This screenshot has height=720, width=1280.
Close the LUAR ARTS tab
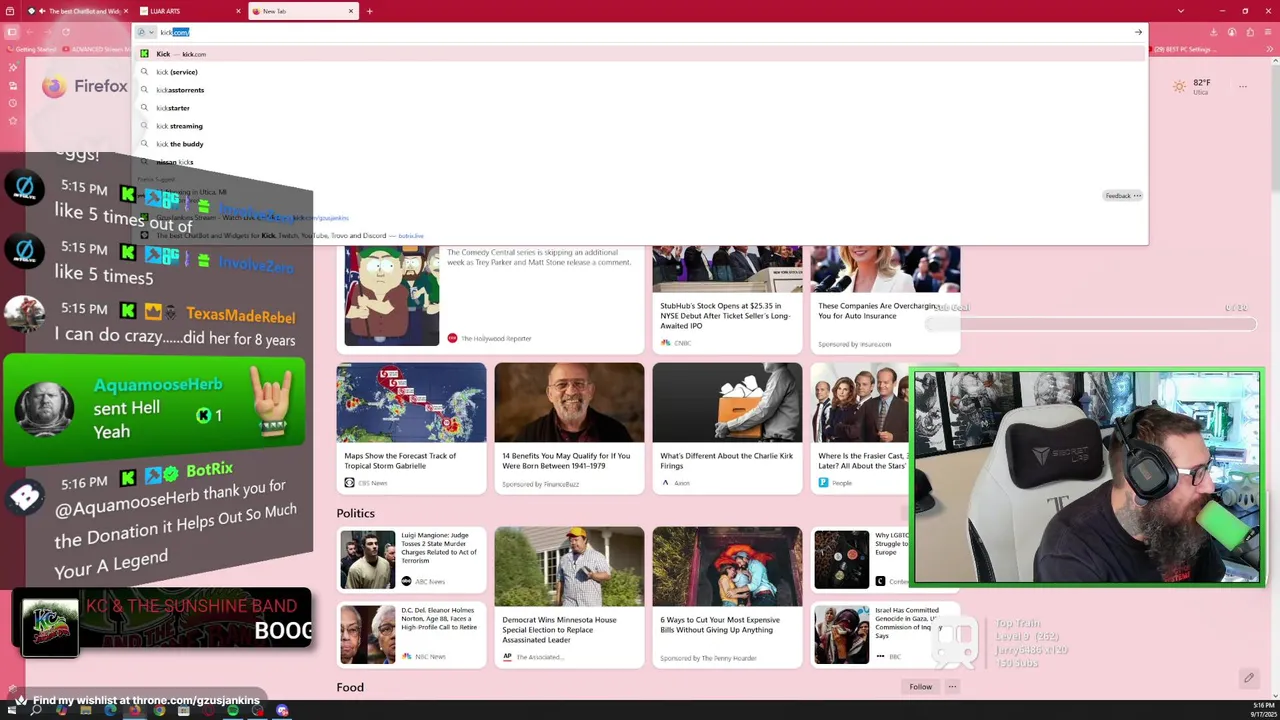[x=238, y=11]
